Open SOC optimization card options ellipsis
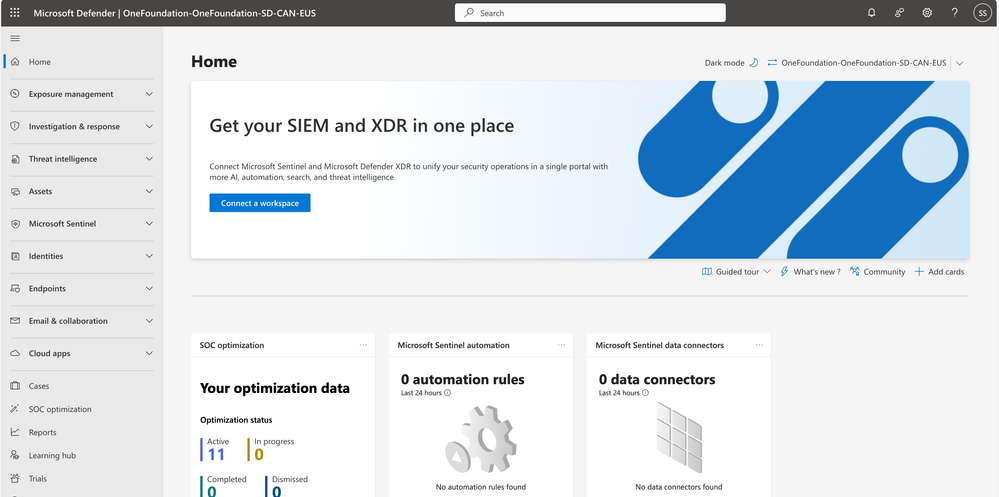The image size is (999, 497). (x=363, y=345)
